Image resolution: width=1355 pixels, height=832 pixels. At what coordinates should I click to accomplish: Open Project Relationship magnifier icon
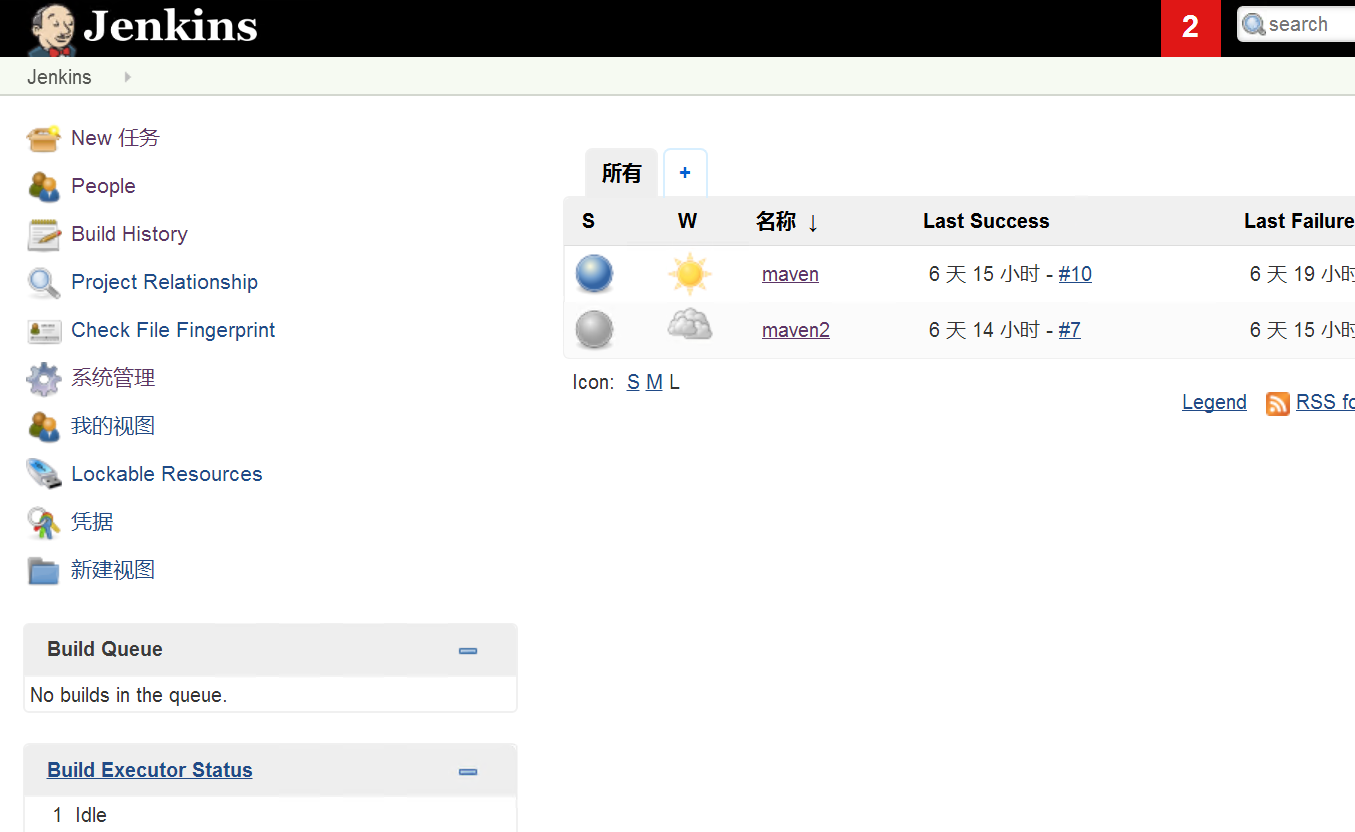43,282
